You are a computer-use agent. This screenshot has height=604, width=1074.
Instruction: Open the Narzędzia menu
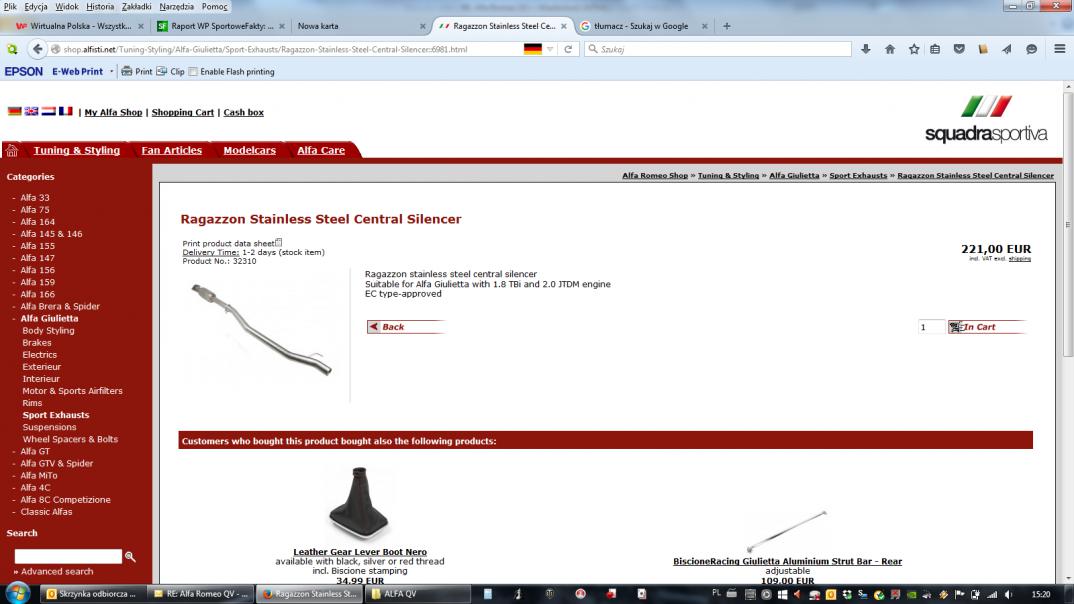[x=177, y=6]
